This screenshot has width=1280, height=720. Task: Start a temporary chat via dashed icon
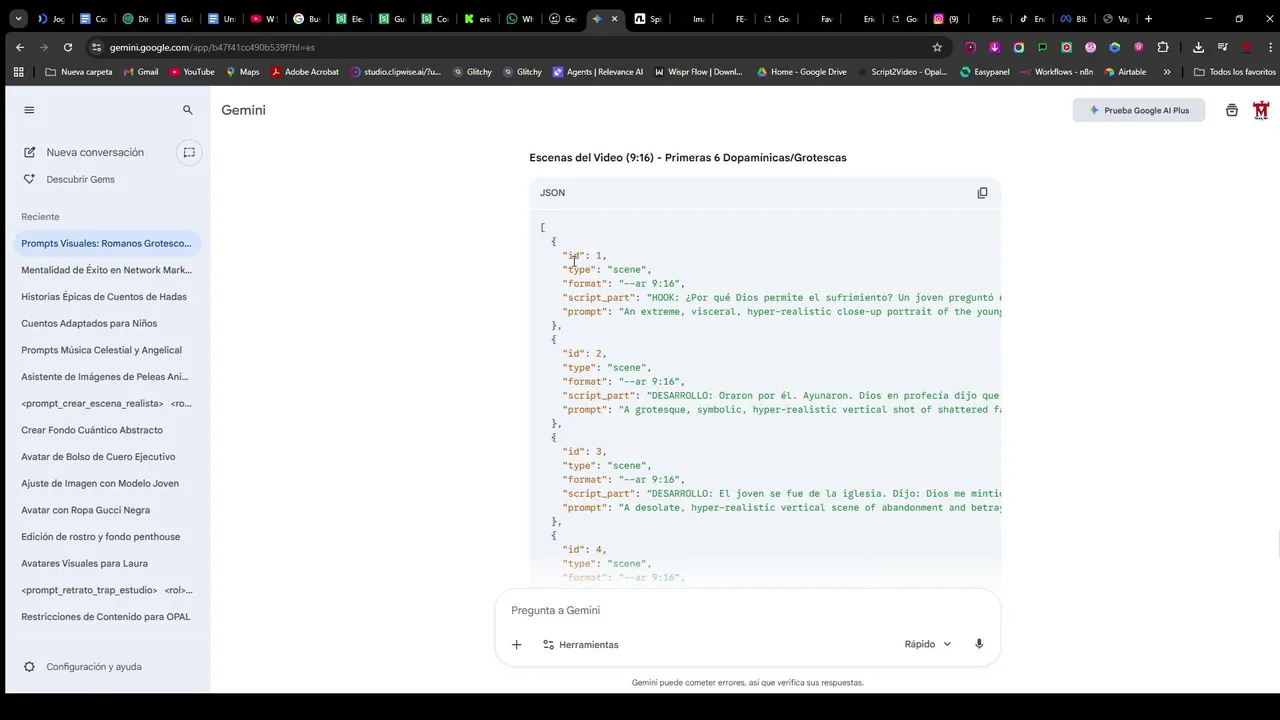pyautogui.click(x=188, y=152)
